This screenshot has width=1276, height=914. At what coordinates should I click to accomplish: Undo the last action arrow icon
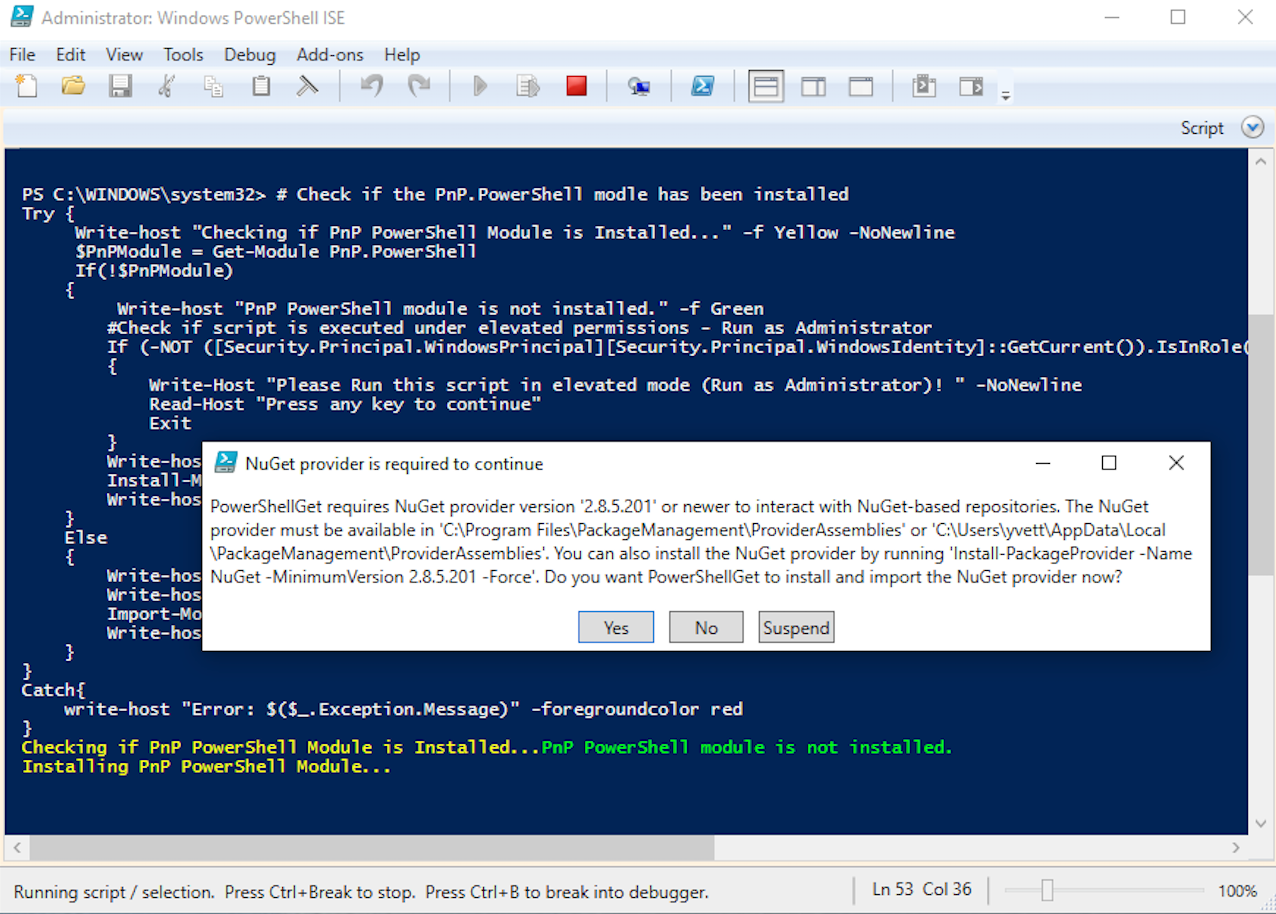[x=371, y=86]
